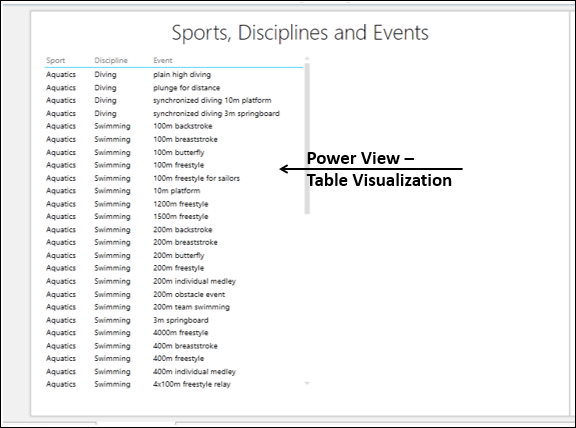The width and height of the screenshot is (576, 428).
Task: Click the Event column header
Action: click(163, 60)
